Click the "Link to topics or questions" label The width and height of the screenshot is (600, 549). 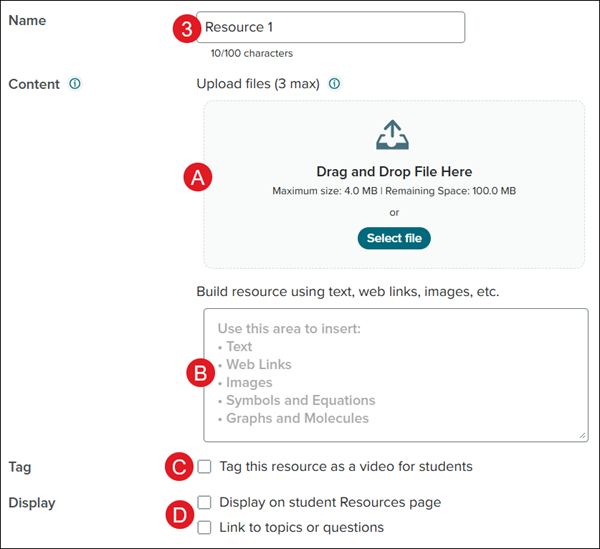point(301,527)
